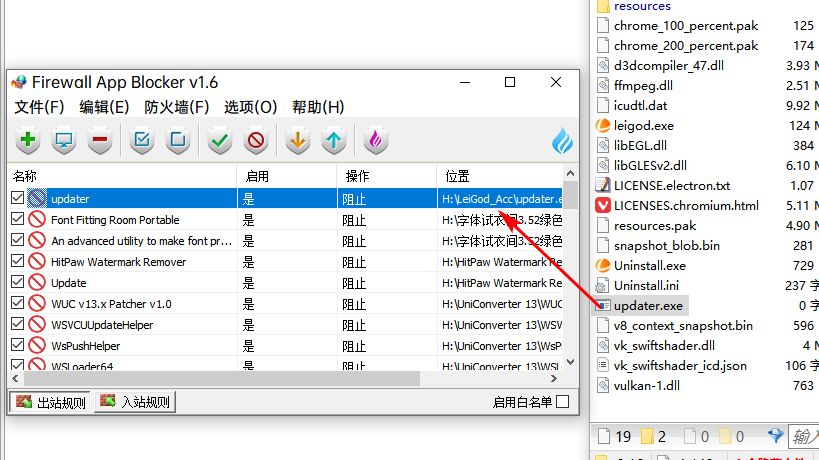Click the block icon of HitPaw Watermark Remover row

click(37, 261)
